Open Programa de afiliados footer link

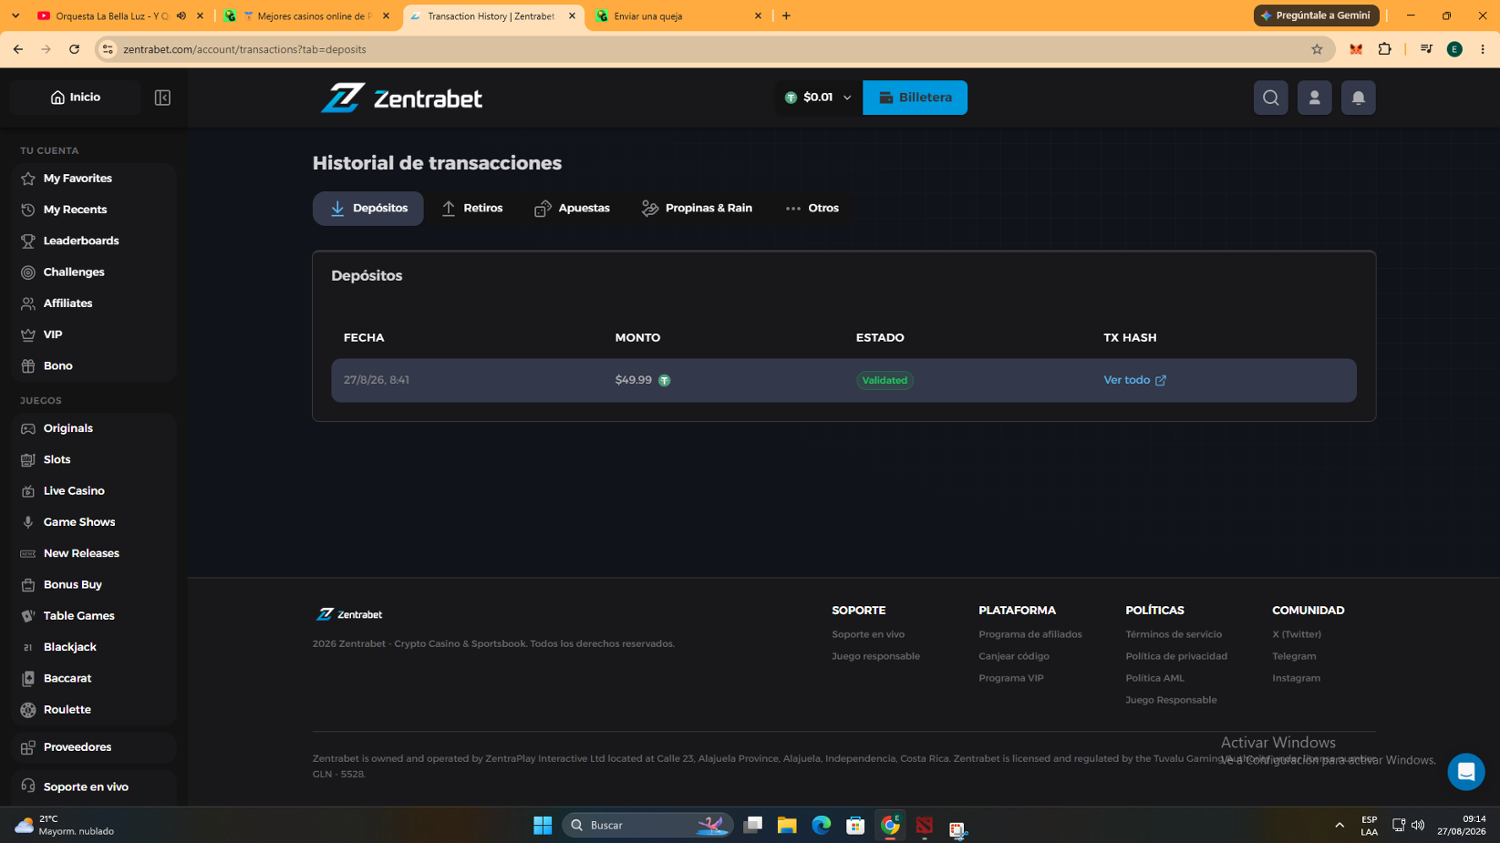(1030, 634)
